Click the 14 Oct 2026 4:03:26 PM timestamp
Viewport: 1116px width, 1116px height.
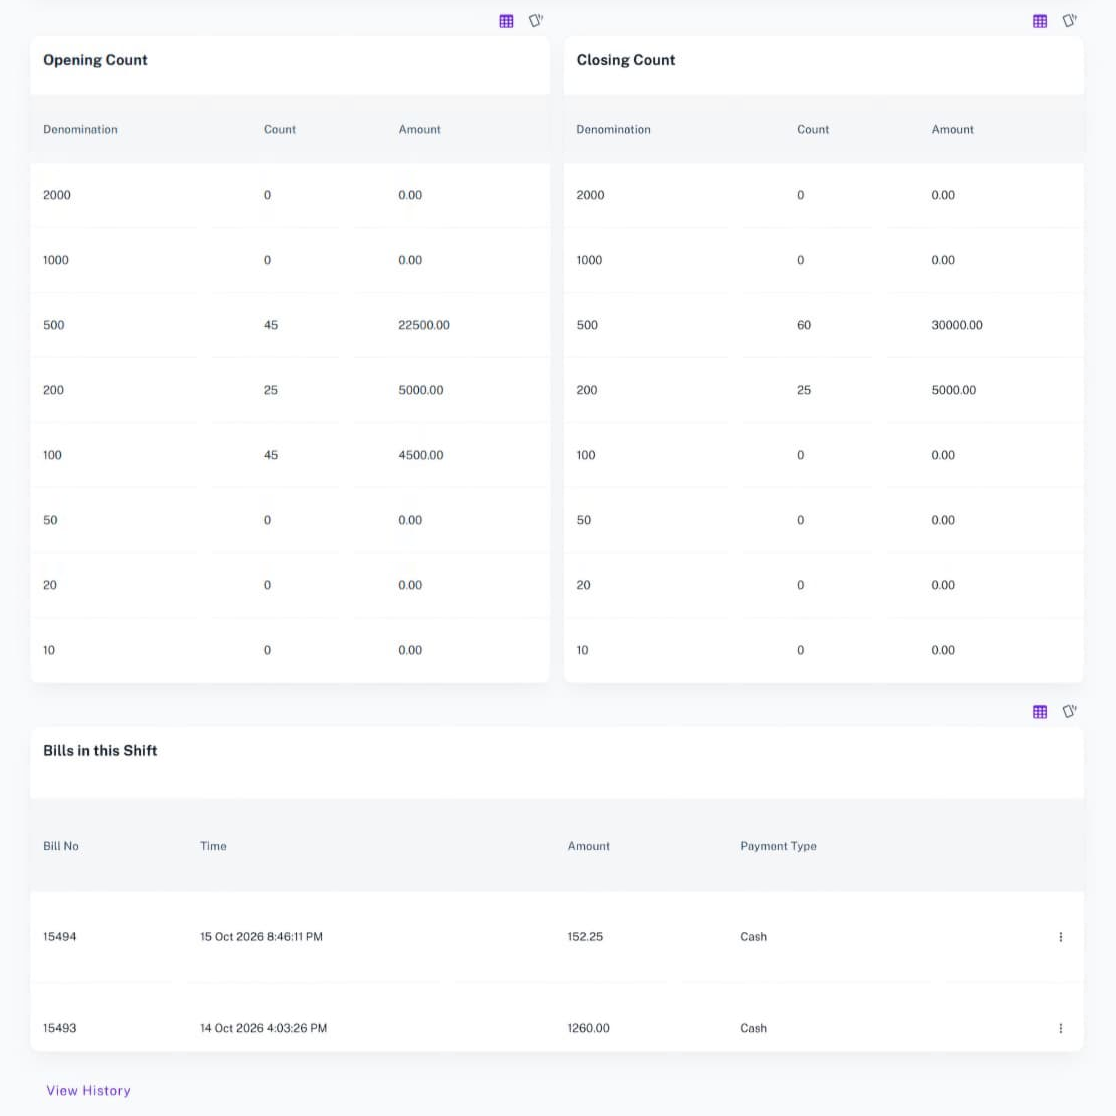click(x=263, y=1028)
